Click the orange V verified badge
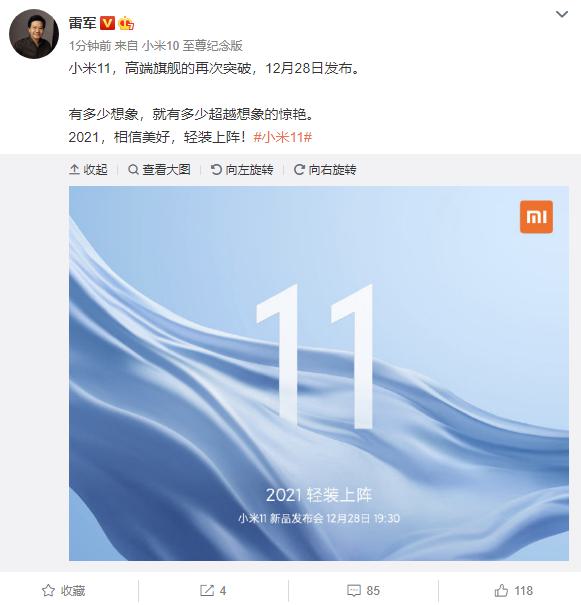The width and height of the screenshot is (581, 605). tap(107, 23)
